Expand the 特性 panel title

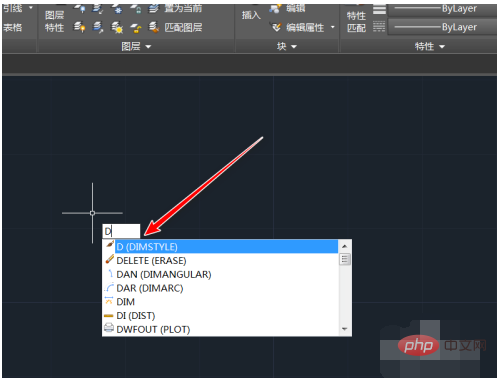coord(430,46)
